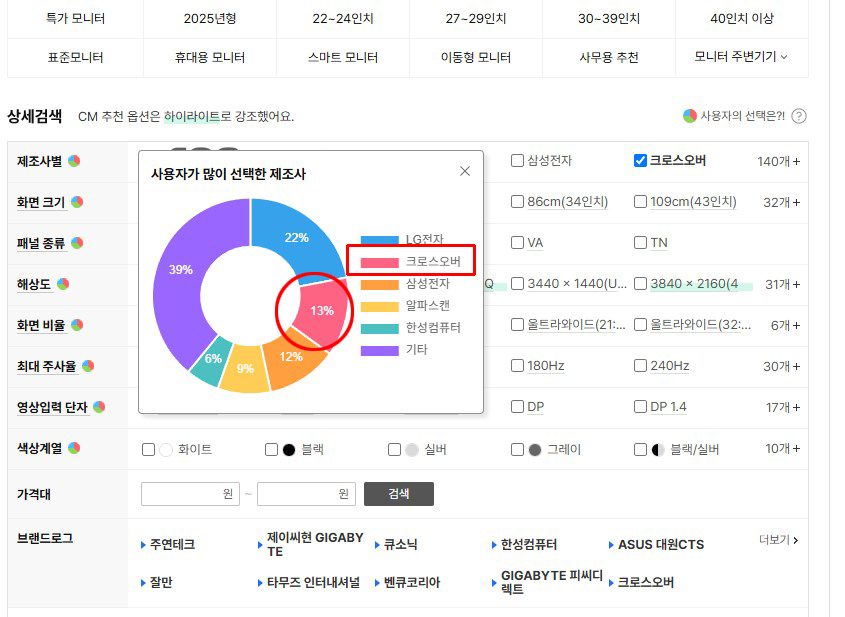Click pie chart icon beside 최대 주사율
This screenshot has width=845, height=617.
(88, 366)
